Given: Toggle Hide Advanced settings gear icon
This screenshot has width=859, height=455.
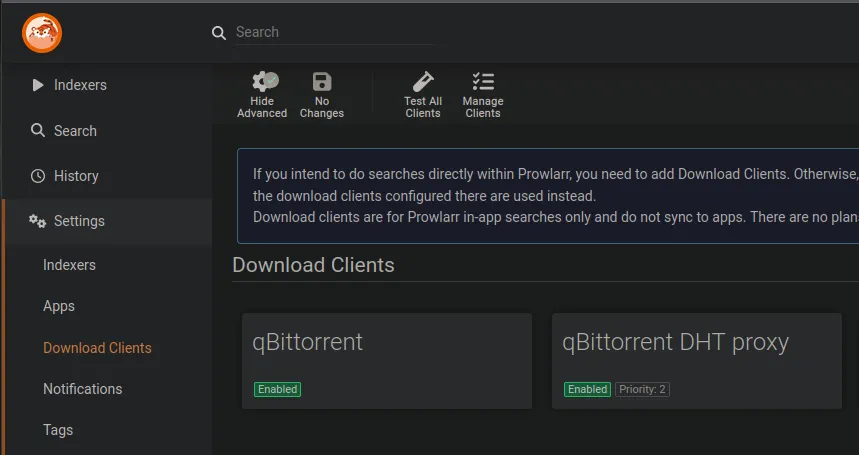Looking at the screenshot, I should tap(263, 83).
